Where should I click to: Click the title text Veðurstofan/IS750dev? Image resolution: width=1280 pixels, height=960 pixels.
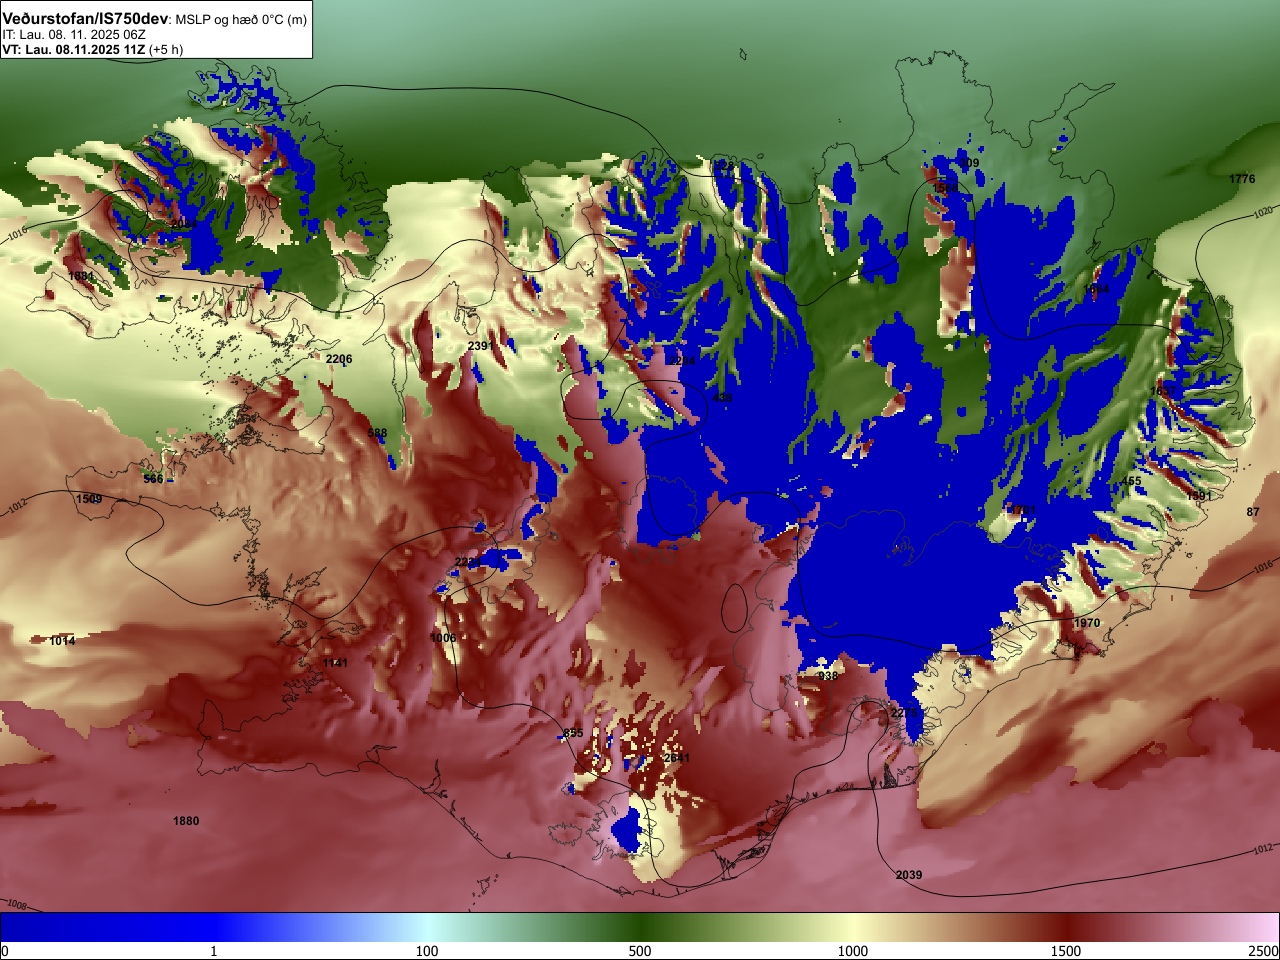pyautogui.click(x=86, y=19)
